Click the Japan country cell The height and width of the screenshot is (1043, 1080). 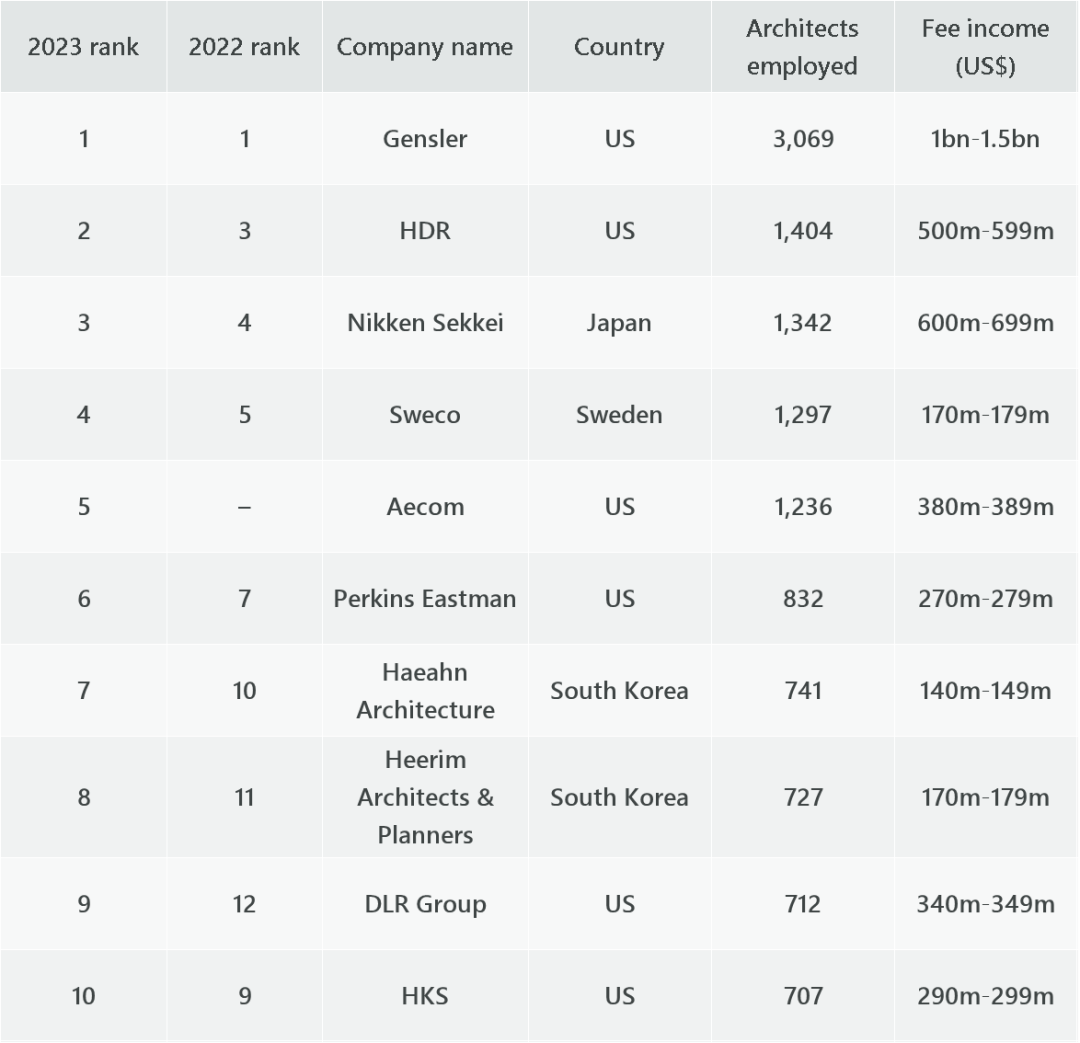[x=619, y=323]
